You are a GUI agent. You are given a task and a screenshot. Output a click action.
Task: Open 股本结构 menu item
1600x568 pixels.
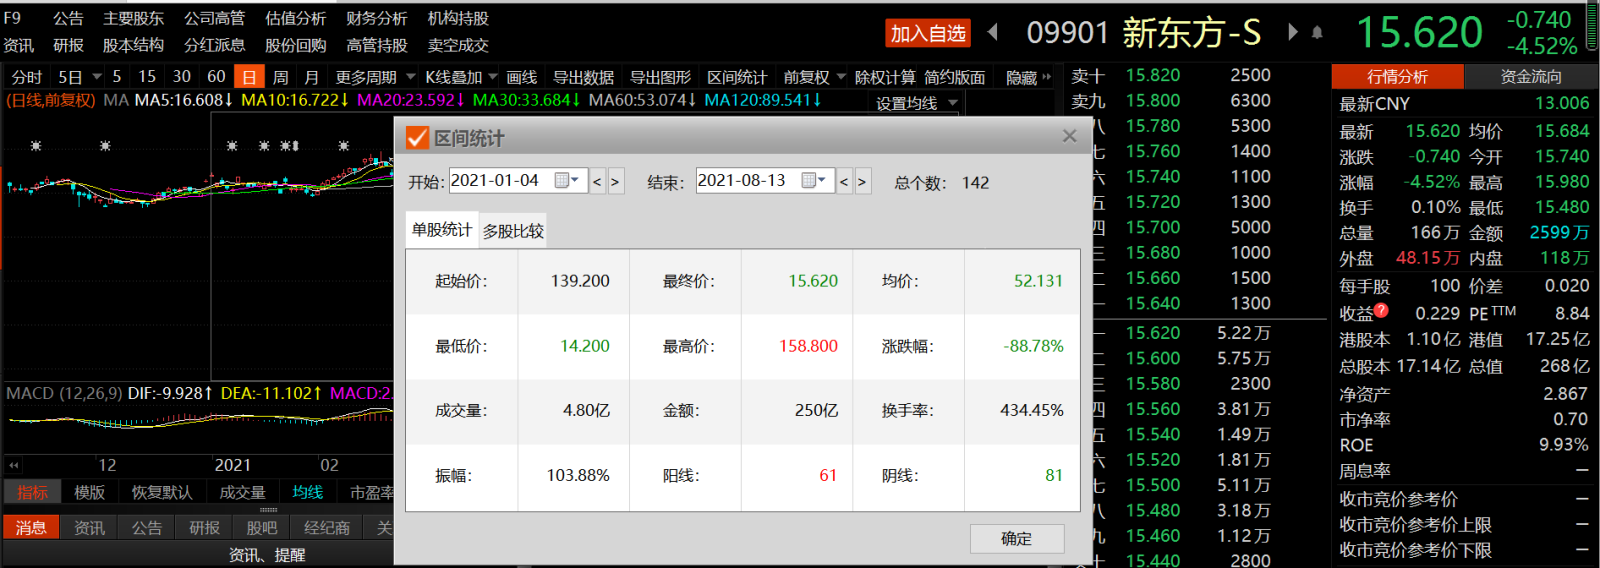pyautogui.click(x=133, y=45)
